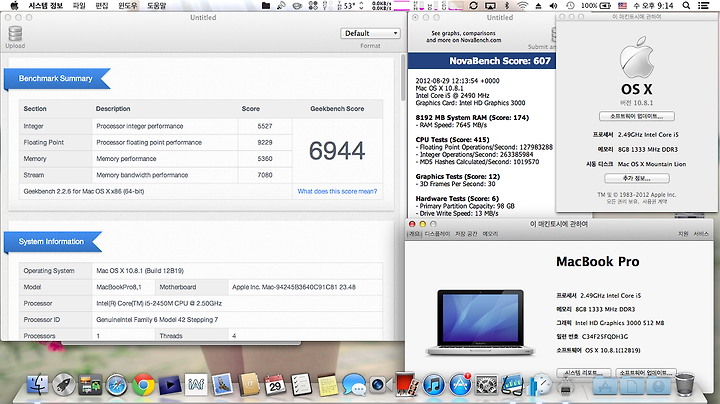Open the Downloads folder stack in Dock

(x=658, y=386)
